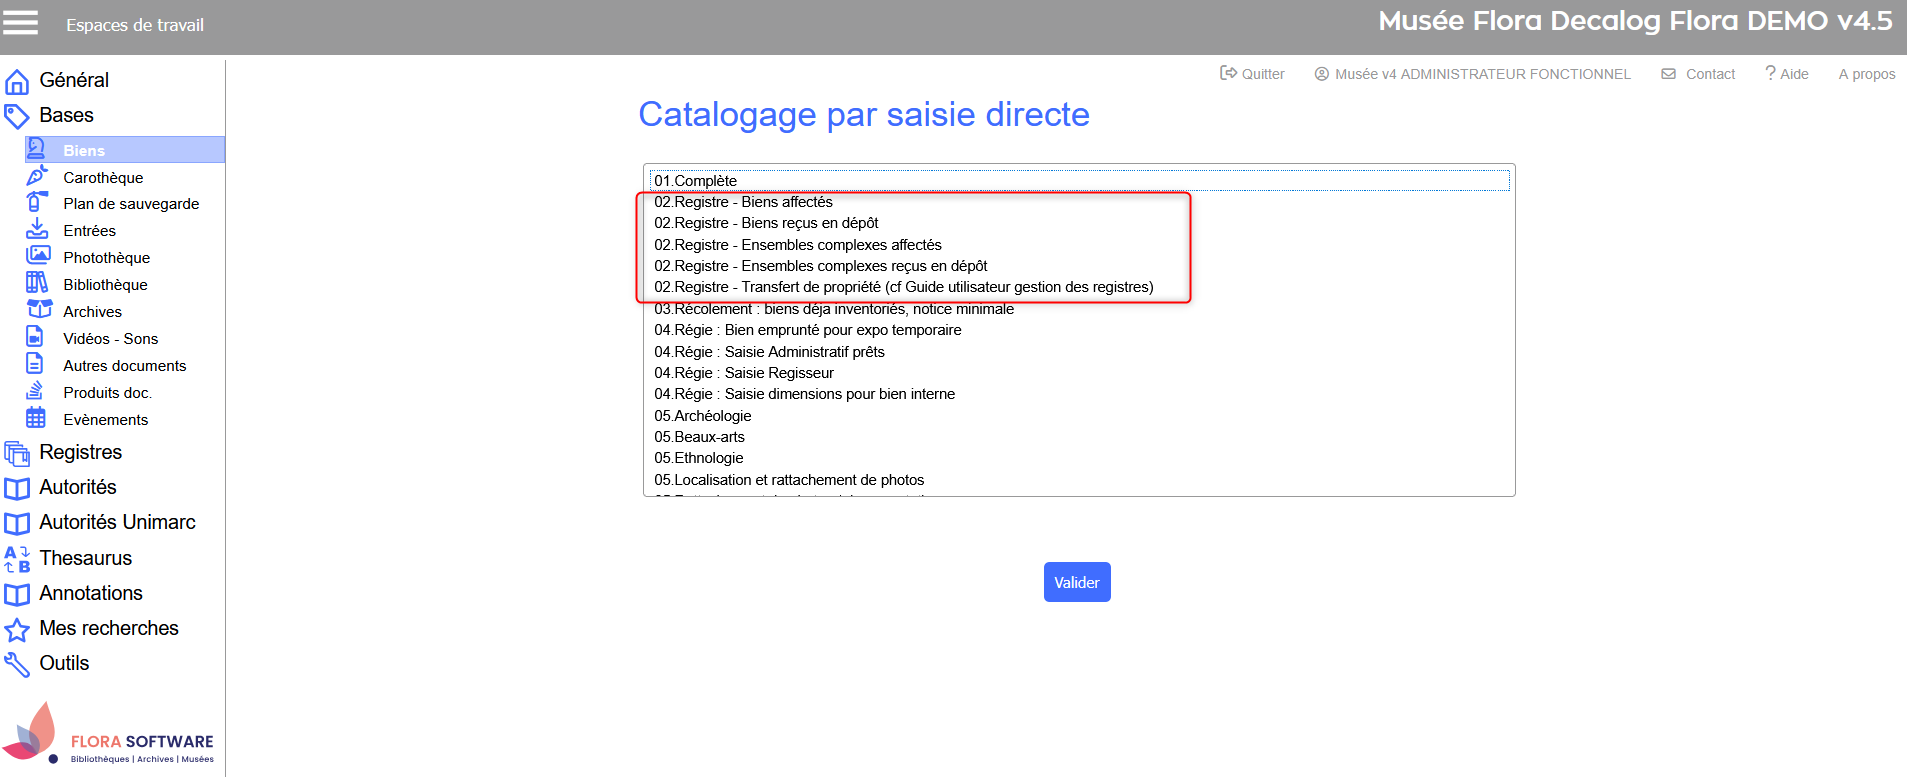Click the Evènements calendar icon

(x=37, y=418)
